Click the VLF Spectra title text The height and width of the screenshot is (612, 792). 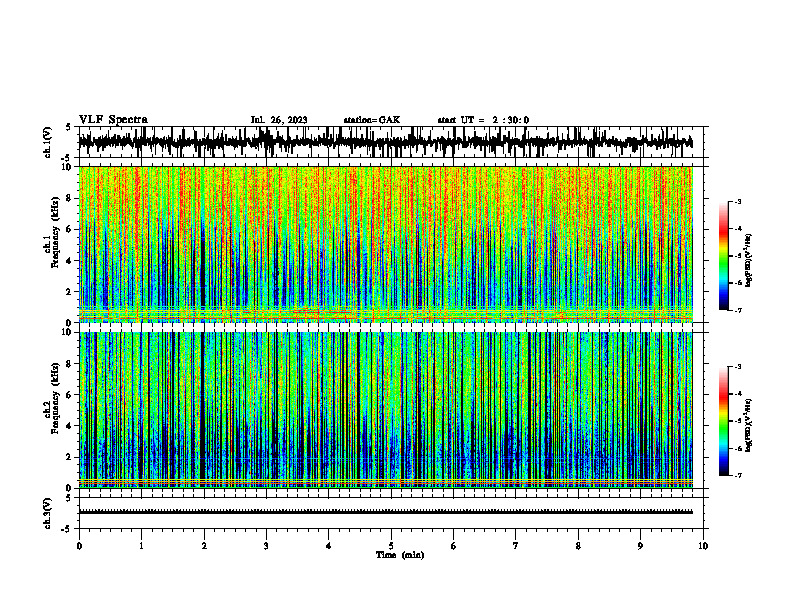[113, 120]
